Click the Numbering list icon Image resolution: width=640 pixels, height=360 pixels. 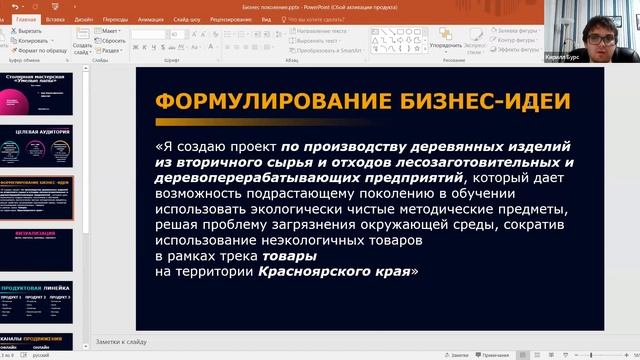[242, 35]
